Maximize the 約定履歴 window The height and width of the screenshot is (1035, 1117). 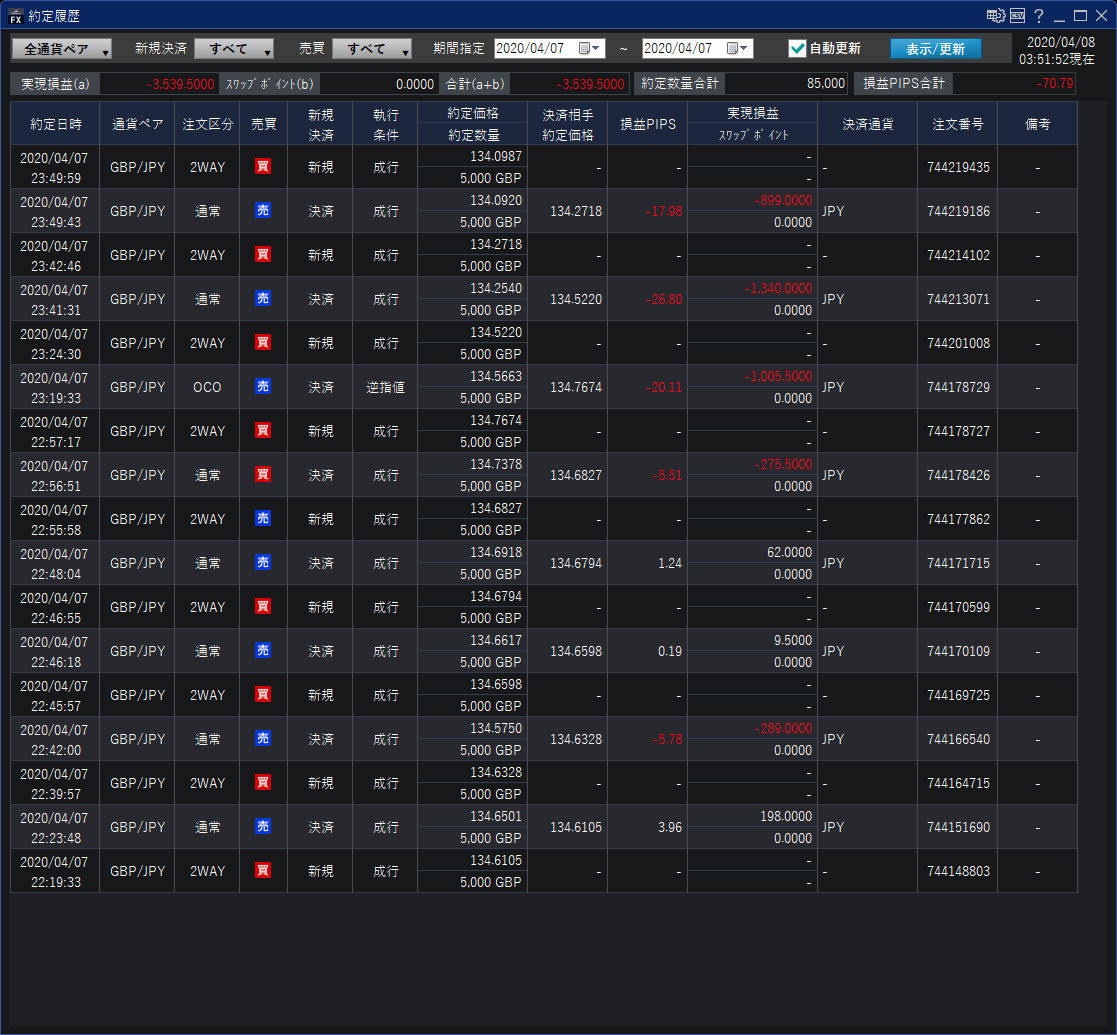pos(1080,16)
